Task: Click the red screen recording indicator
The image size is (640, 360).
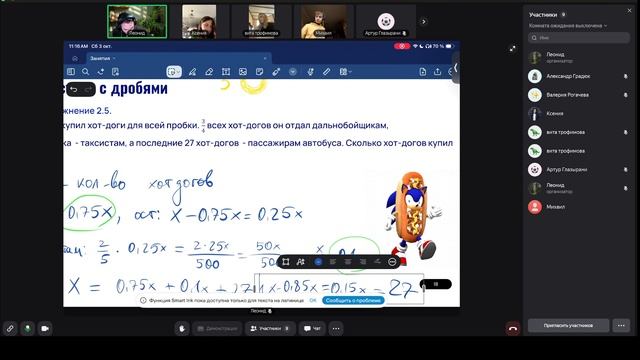Action: [x=402, y=46]
